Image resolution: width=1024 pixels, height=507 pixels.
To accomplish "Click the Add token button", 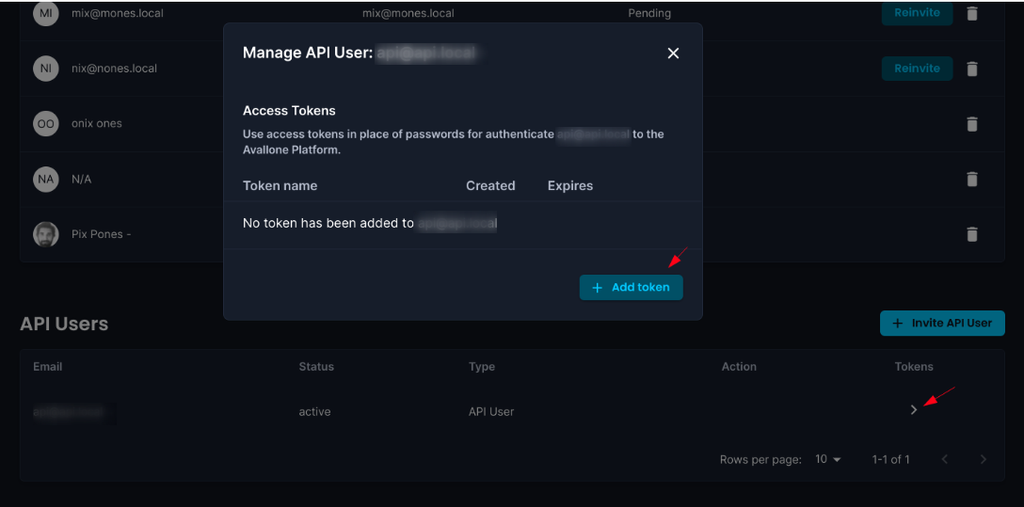I will (x=631, y=287).
